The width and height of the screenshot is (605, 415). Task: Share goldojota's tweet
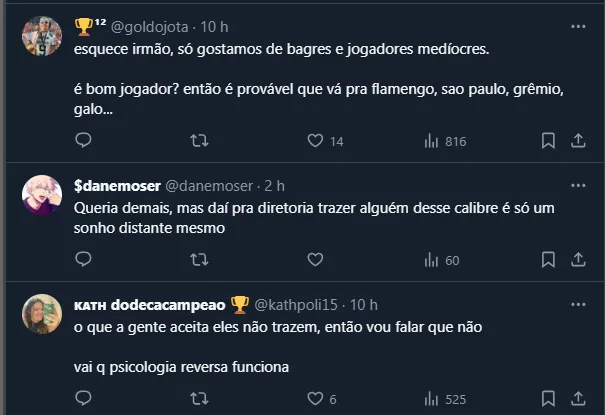coord(578,141)
